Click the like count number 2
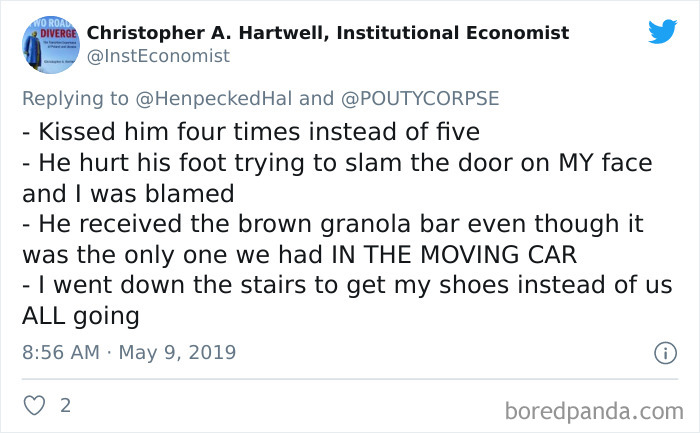This screenshot has width=700, height=433. tap(65, 406)
